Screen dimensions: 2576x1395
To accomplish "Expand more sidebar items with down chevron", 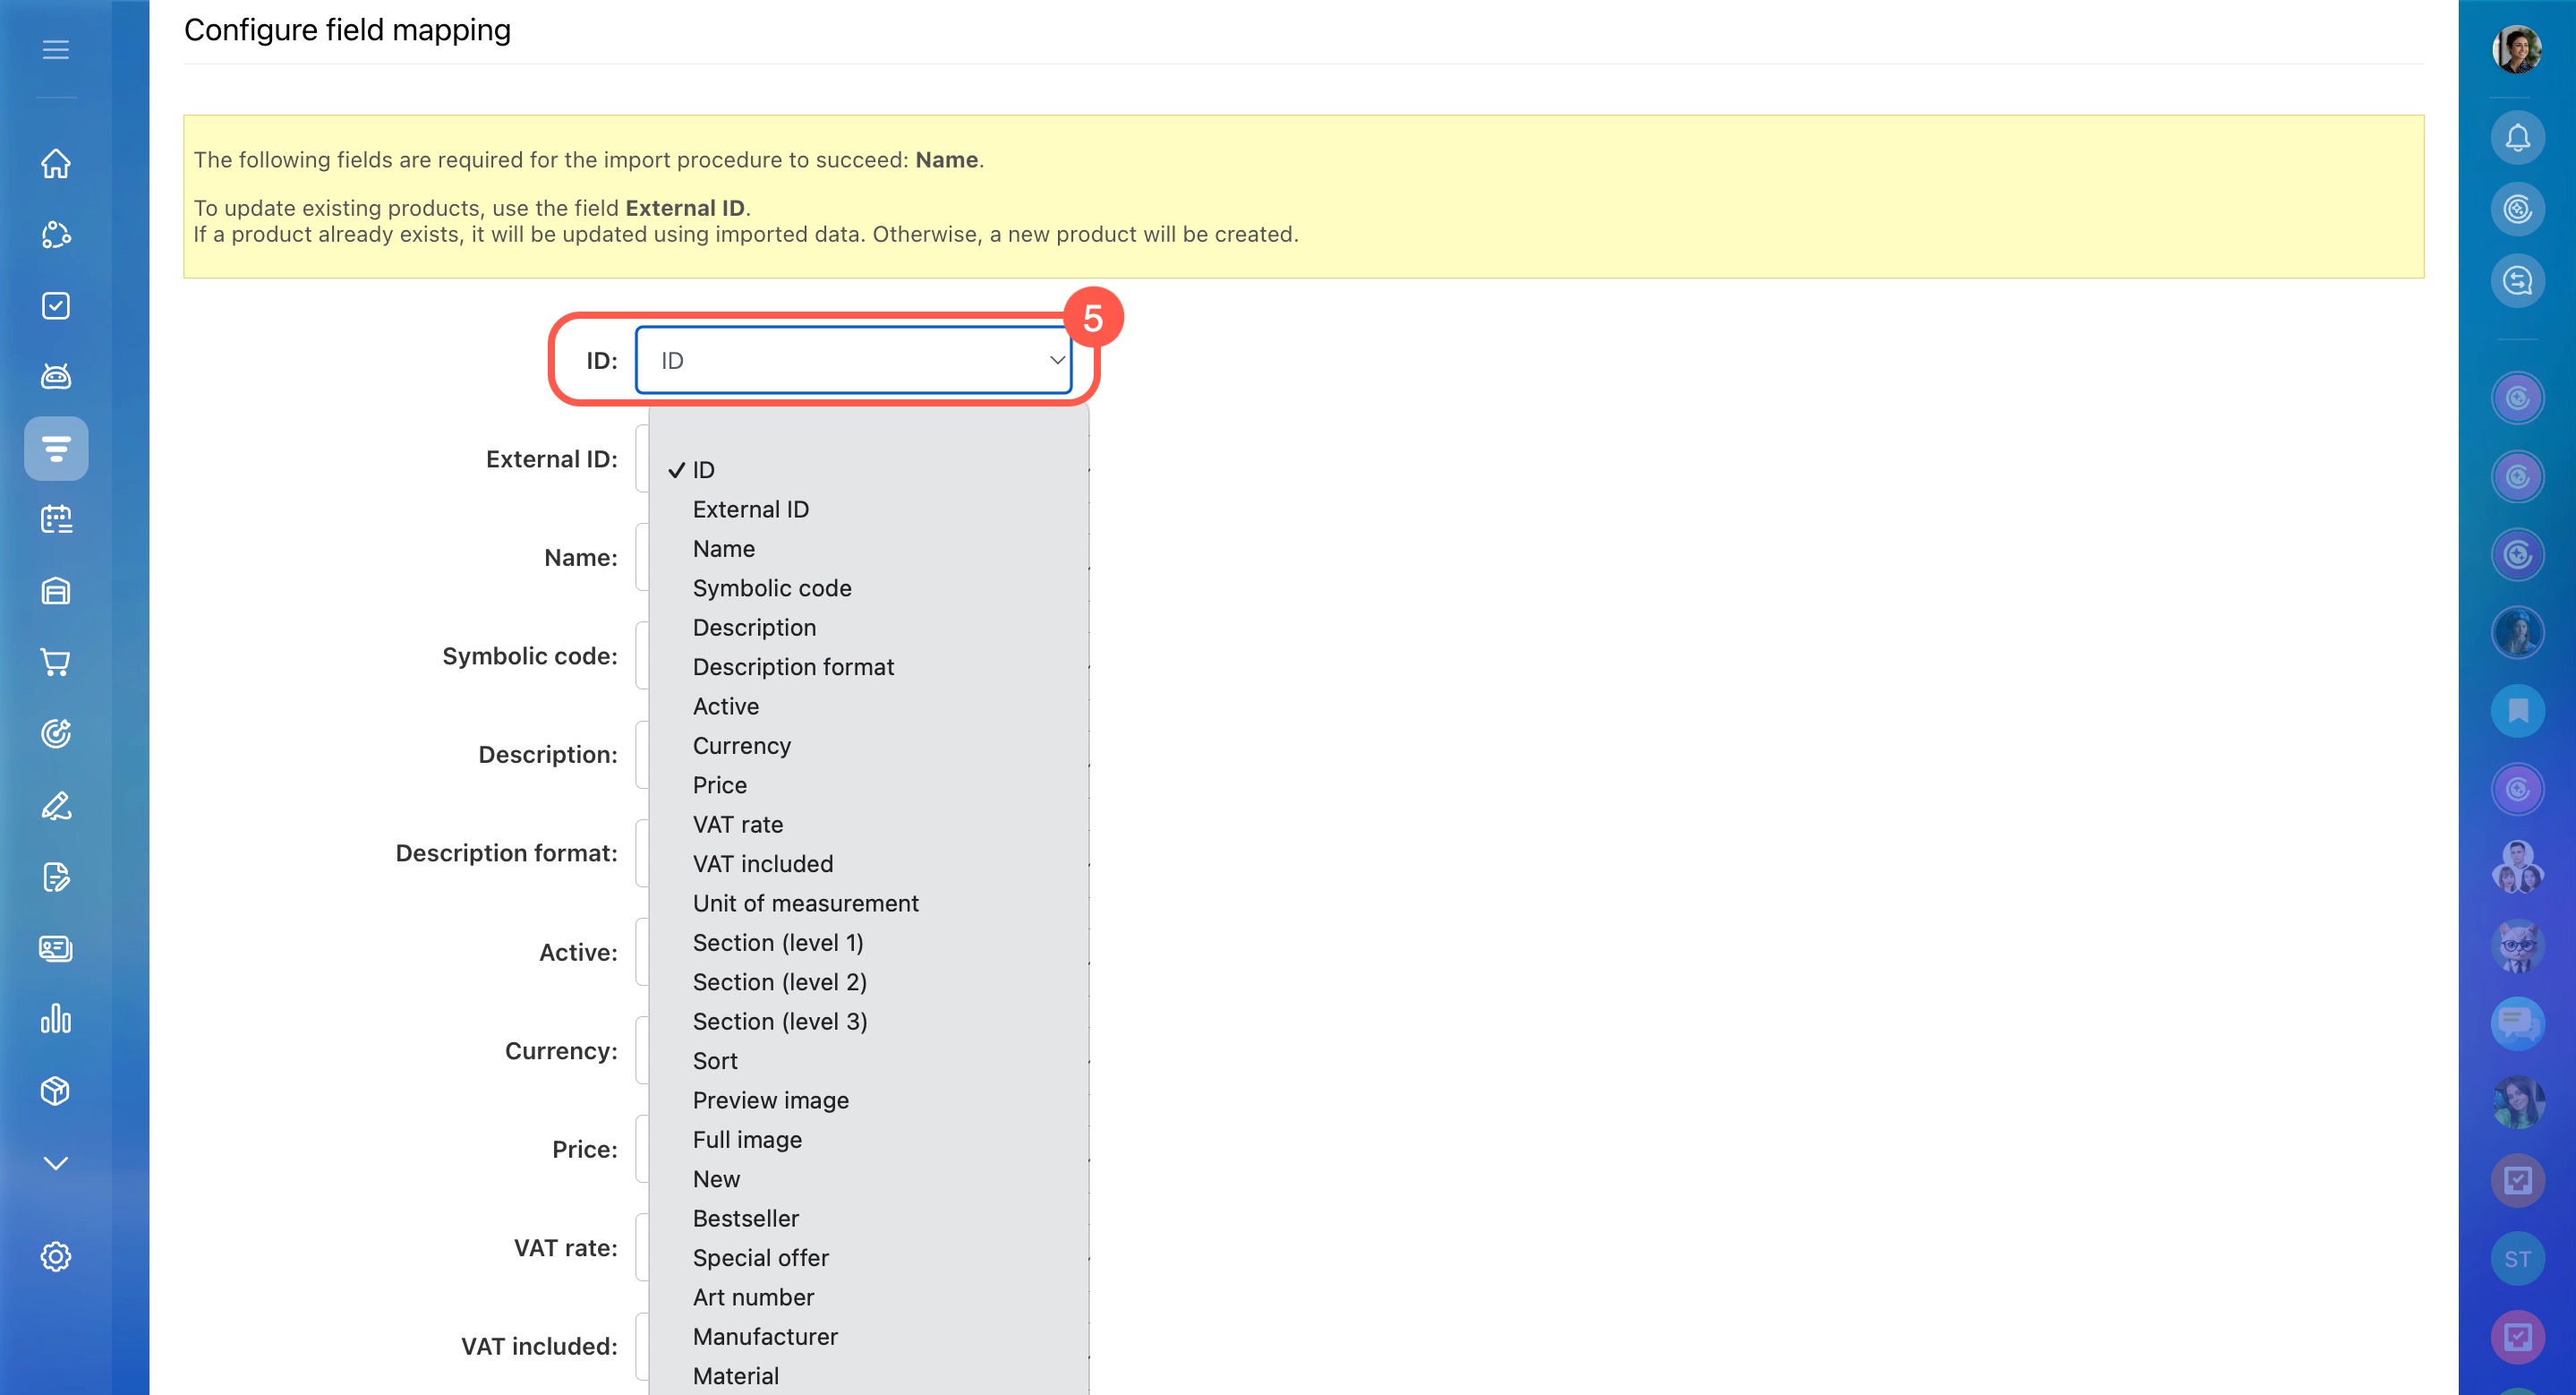I will click(56, 1163).
